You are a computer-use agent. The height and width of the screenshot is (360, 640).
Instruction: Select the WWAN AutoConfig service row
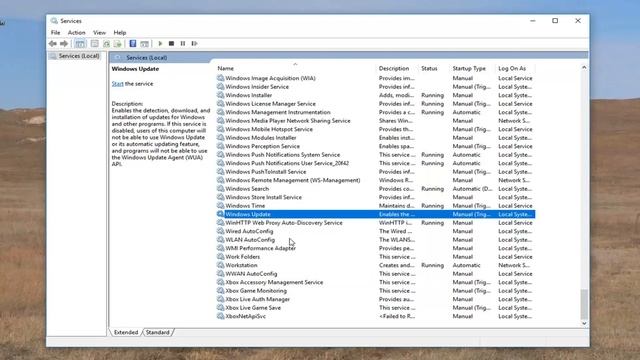(376, 274)
